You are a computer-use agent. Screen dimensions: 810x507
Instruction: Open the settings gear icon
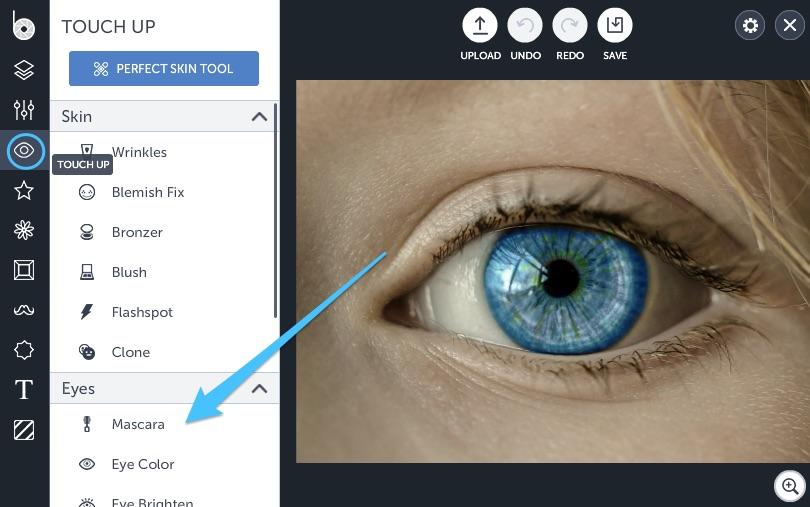(750, 25)
